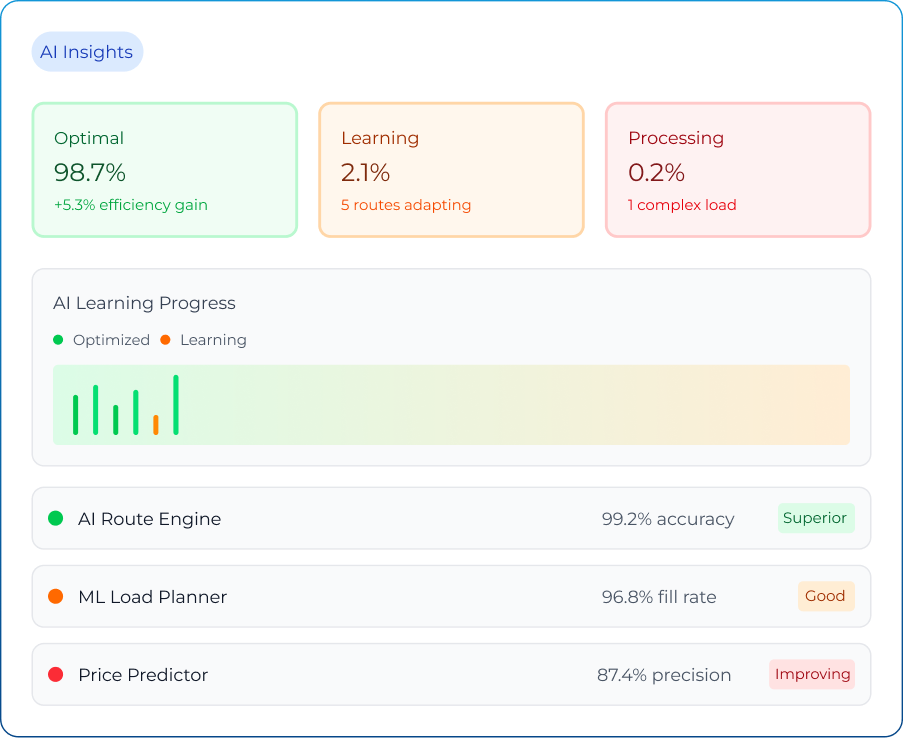The height and width of the screenshot is (738, 903).
Task: Select the first green bar in chart
Action: click(x=76, y=415)
